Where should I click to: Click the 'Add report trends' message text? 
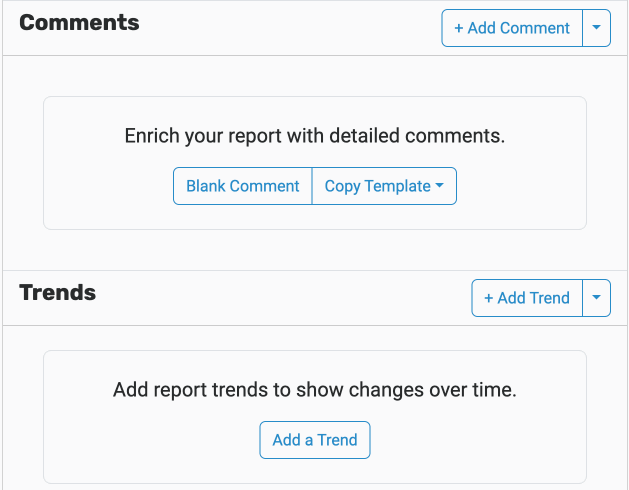click(x=315, y=390)
